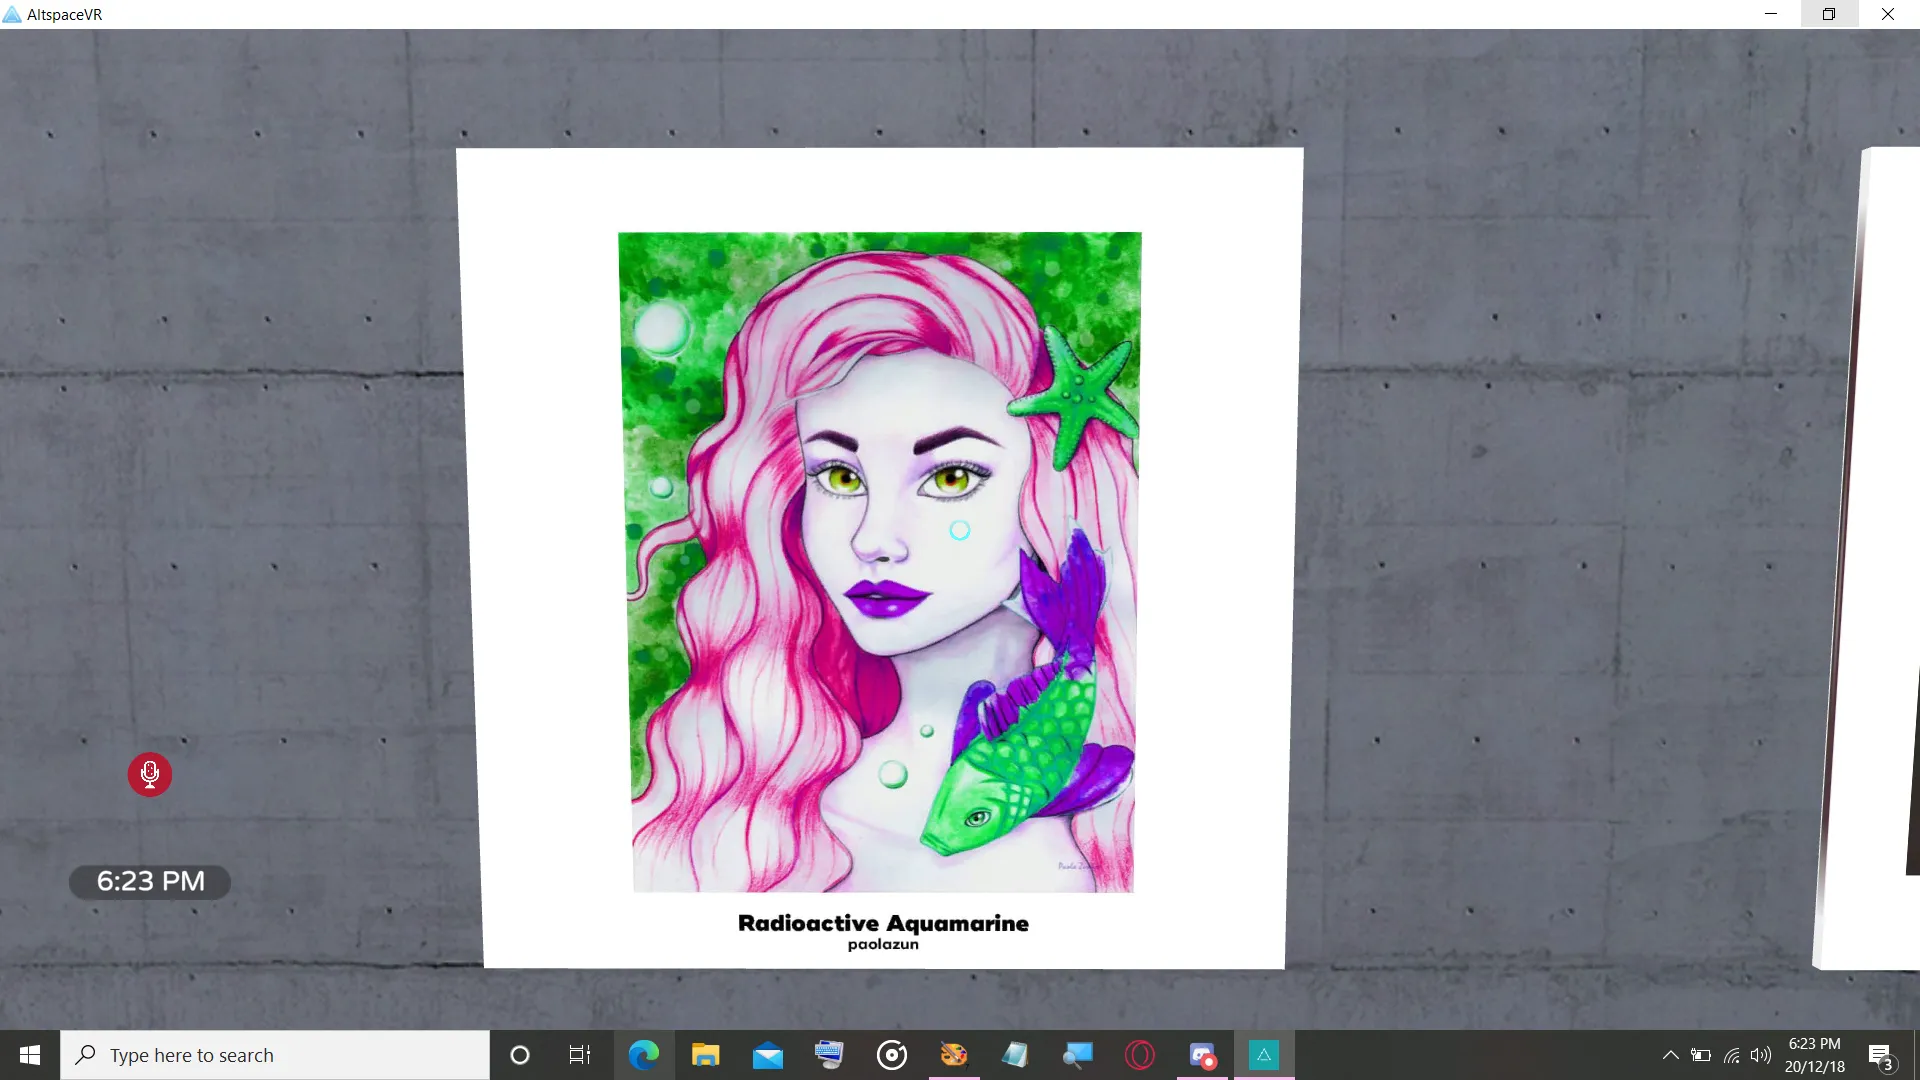Viewport: 1920px width, 1080px height.
Task: Open the circular disc taskbar app
Action: coord(891,1055)
